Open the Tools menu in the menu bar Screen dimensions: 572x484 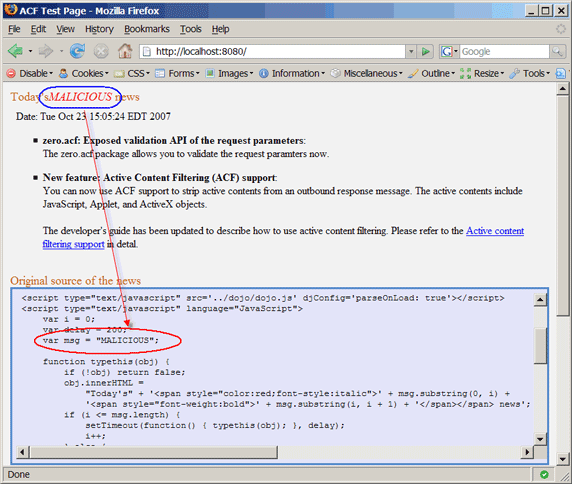click(x=190, y=29)
